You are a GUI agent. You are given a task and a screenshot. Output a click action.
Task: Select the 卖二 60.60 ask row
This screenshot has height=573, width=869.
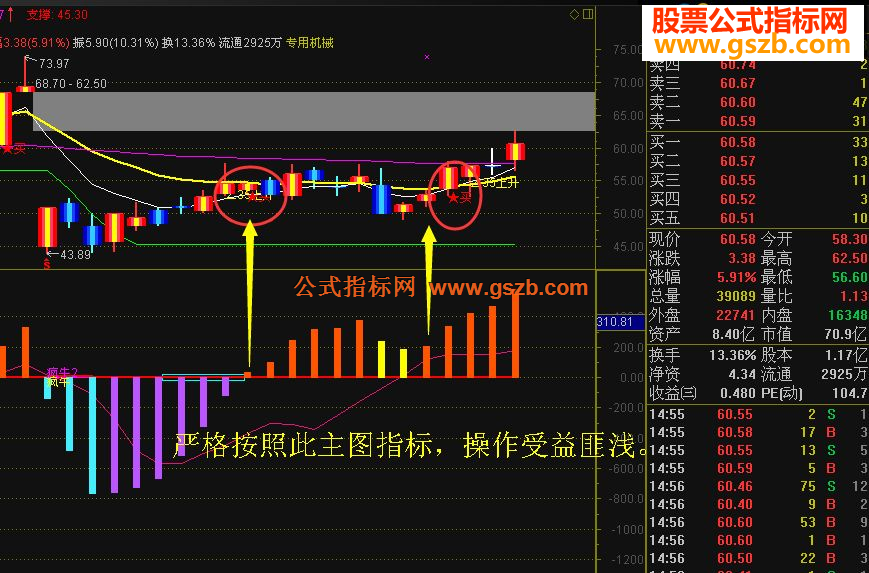pyautogui.click(x=758, y=102)
